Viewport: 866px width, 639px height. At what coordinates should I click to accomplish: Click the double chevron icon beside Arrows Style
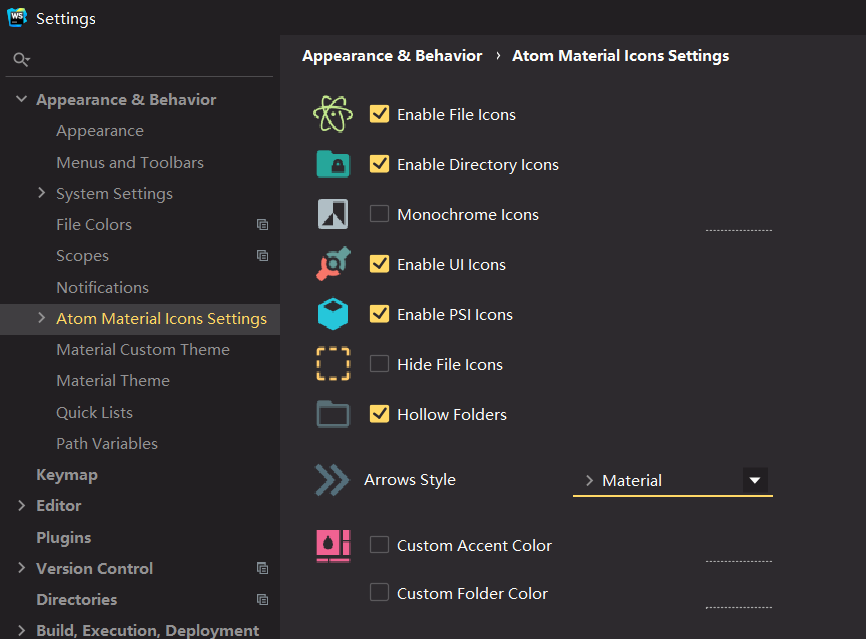pyautogui.click(x=331, y=479)
